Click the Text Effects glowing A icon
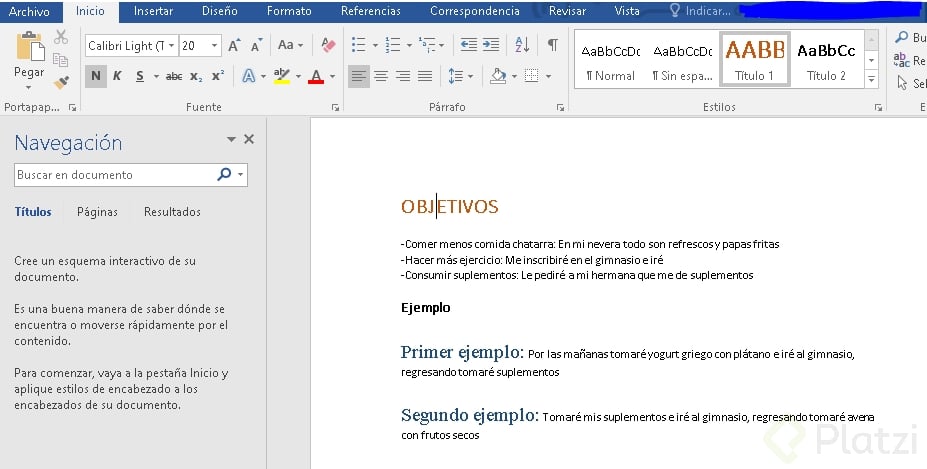Viewport: 927px width, 469px height. 249,76
